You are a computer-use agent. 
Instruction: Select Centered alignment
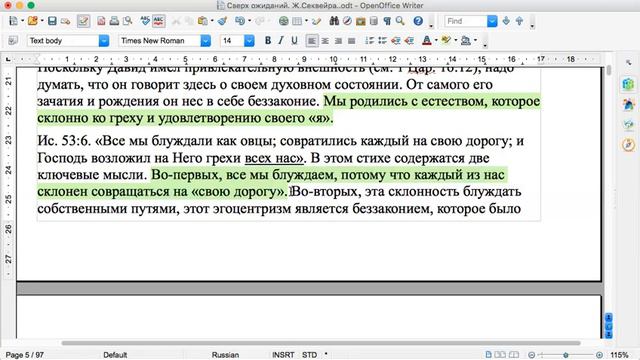[325, 40]
